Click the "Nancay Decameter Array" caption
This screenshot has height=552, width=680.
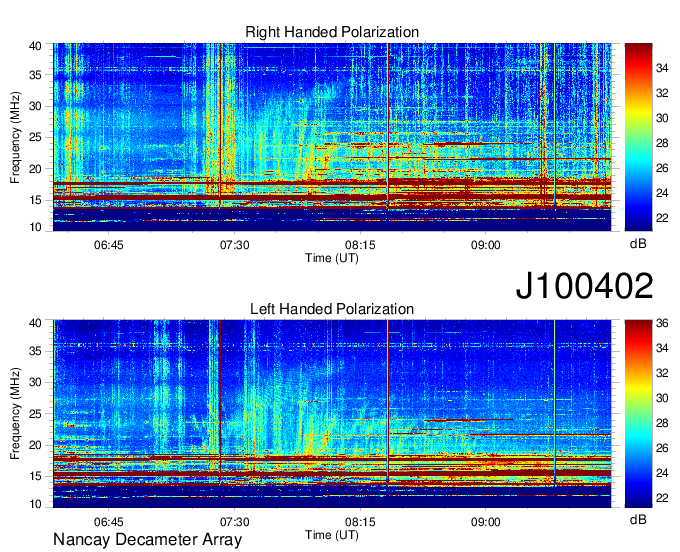147,540
